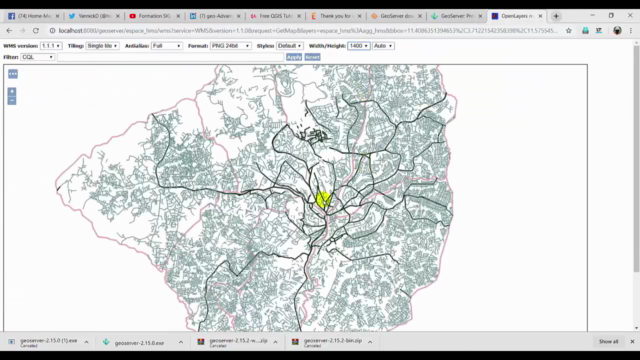Click the page vertical scrollbar
Screen dimensions: 640x360
tap(636, 159)
